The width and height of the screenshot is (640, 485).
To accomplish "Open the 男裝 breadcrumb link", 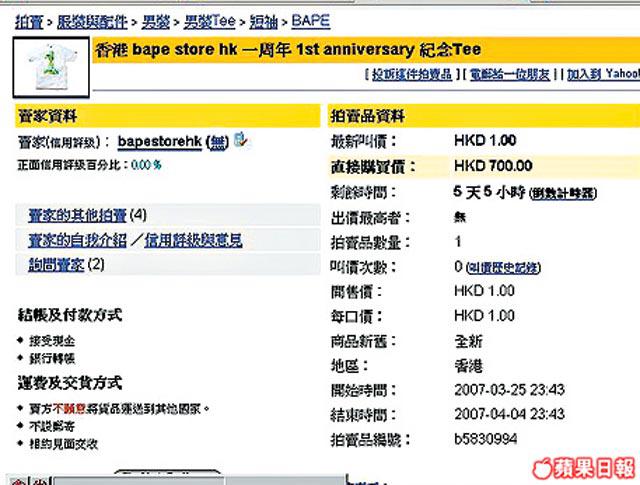I will pyautogui.click(x=156, y=22).
